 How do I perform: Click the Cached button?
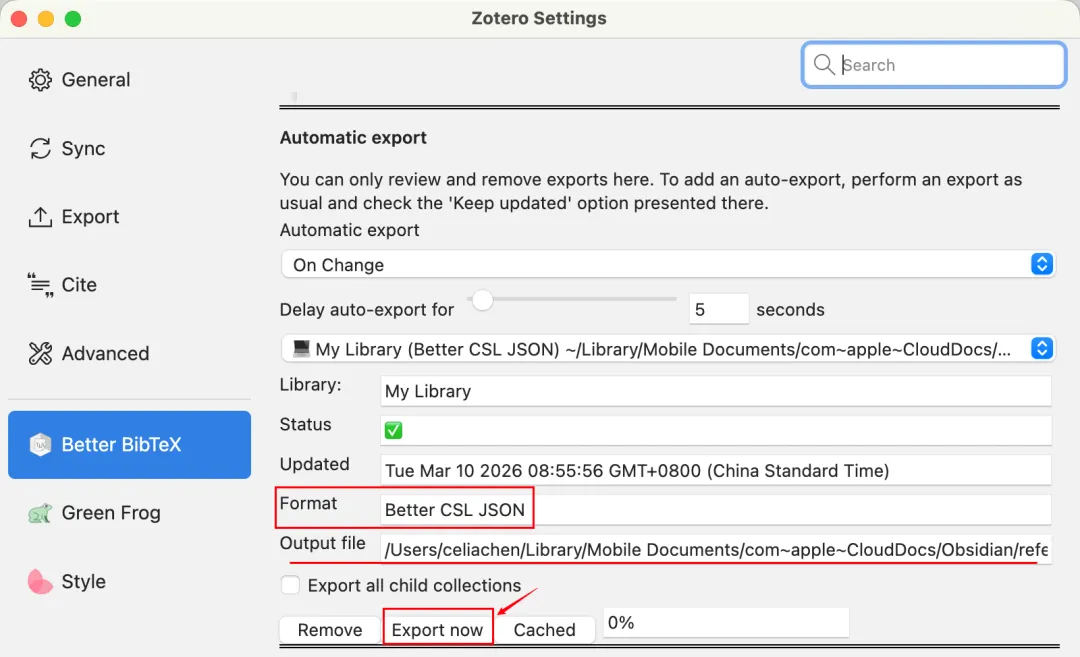coord(544,630)
